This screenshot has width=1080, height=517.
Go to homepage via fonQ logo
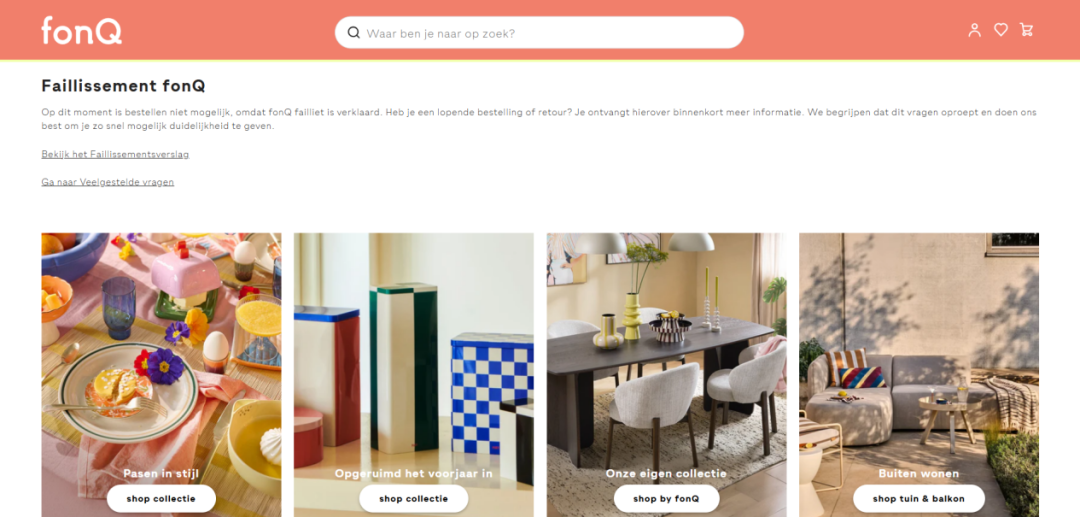81,30
